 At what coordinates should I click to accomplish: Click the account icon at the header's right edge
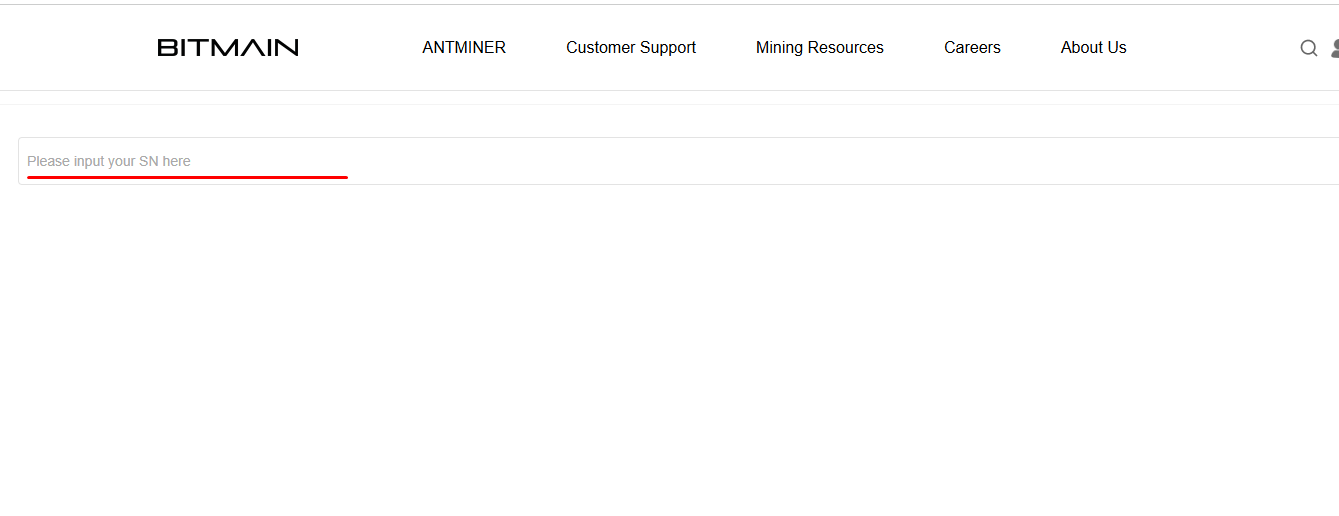1334,48
